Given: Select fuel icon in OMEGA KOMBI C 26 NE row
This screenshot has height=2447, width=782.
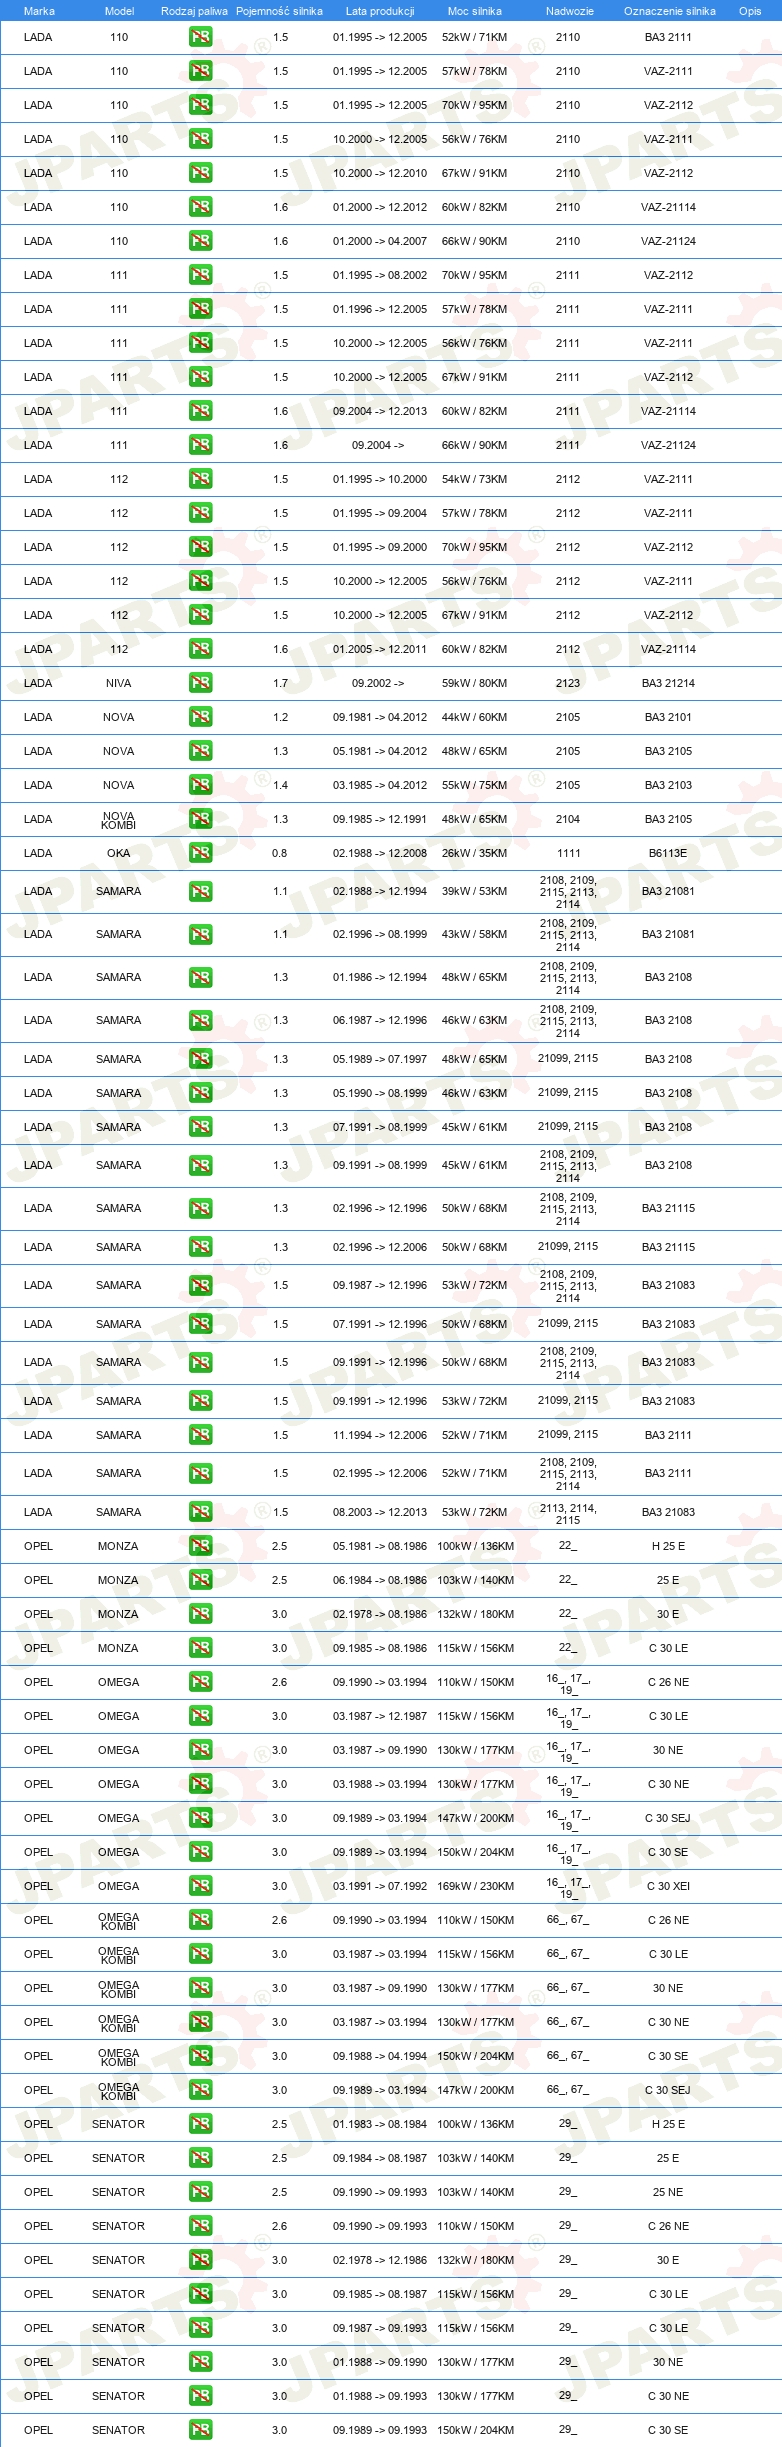Looking at the screenshot, I should point(200,1920).
